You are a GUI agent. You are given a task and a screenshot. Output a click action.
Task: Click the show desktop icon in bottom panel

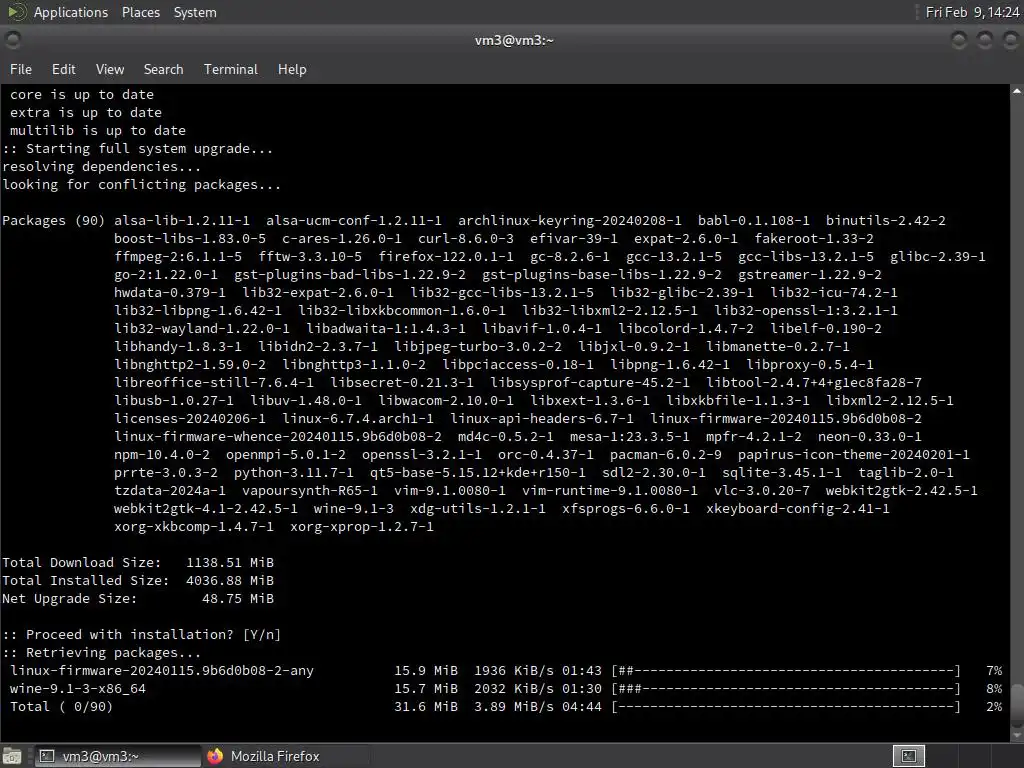click(12, 756)
